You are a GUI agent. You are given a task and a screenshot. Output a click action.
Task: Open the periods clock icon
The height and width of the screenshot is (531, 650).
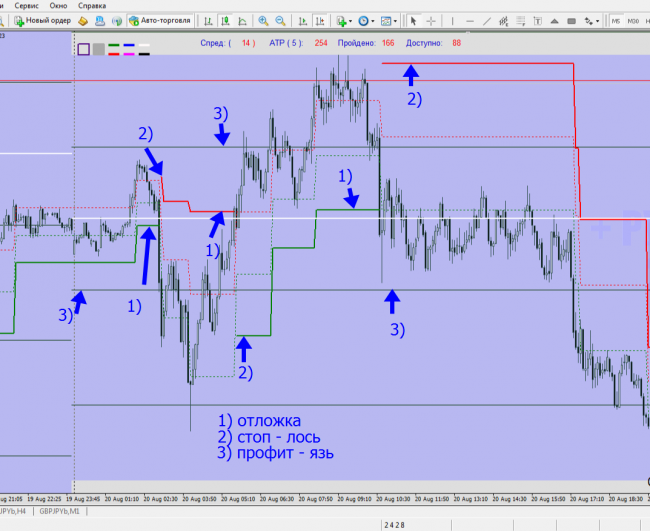coord(363,21)
